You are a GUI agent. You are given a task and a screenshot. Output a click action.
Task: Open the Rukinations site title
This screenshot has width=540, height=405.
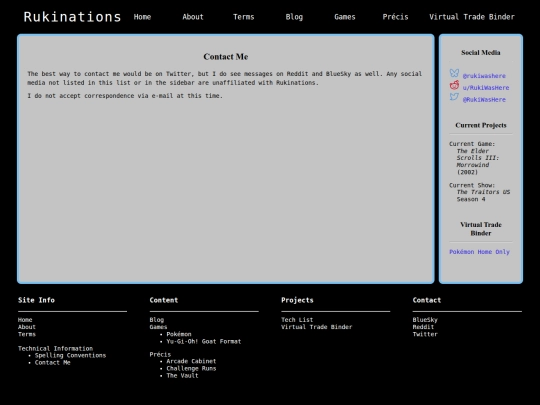coord(72,17)
